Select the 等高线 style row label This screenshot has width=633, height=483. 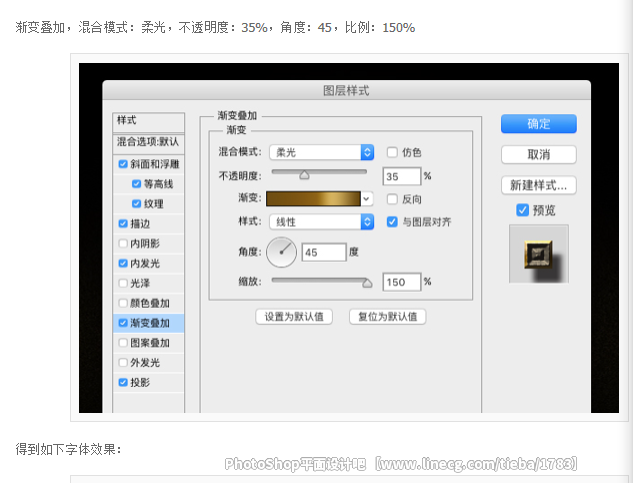click(159, 184)
